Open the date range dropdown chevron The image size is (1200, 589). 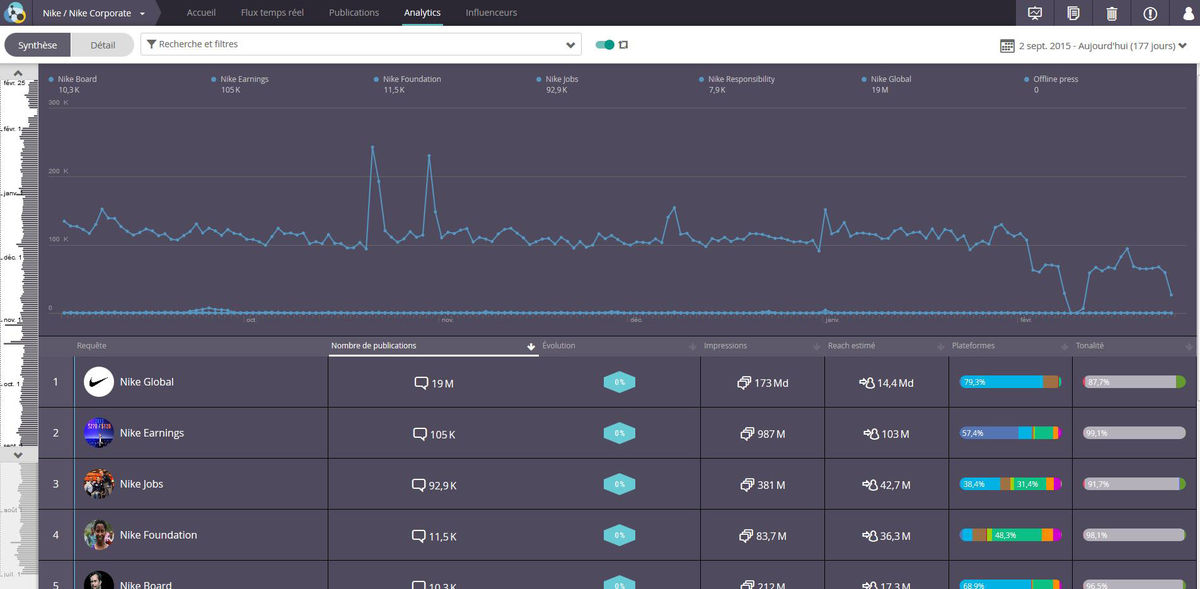[x=1182, y=46]
